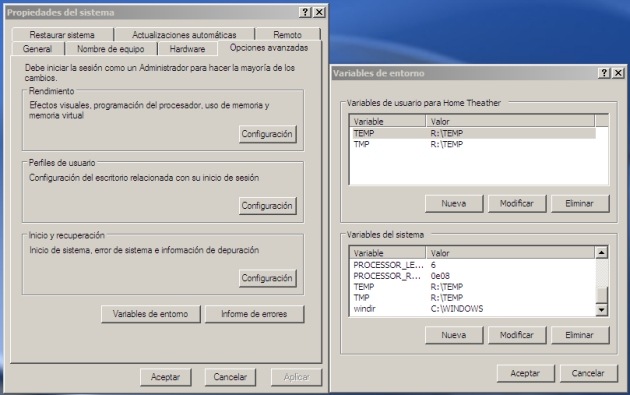
Task: Select PROCESSOR_LE... system variable row
Action: pyautogui.click(x=473, y=265)
